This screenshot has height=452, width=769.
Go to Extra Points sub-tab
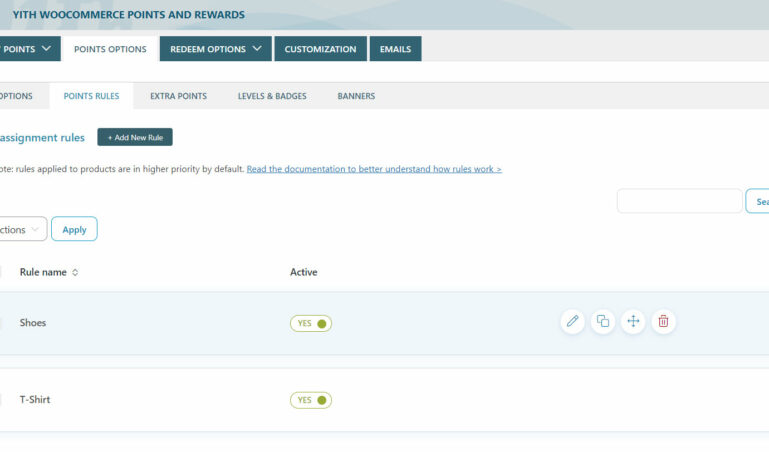coord(179,96)
